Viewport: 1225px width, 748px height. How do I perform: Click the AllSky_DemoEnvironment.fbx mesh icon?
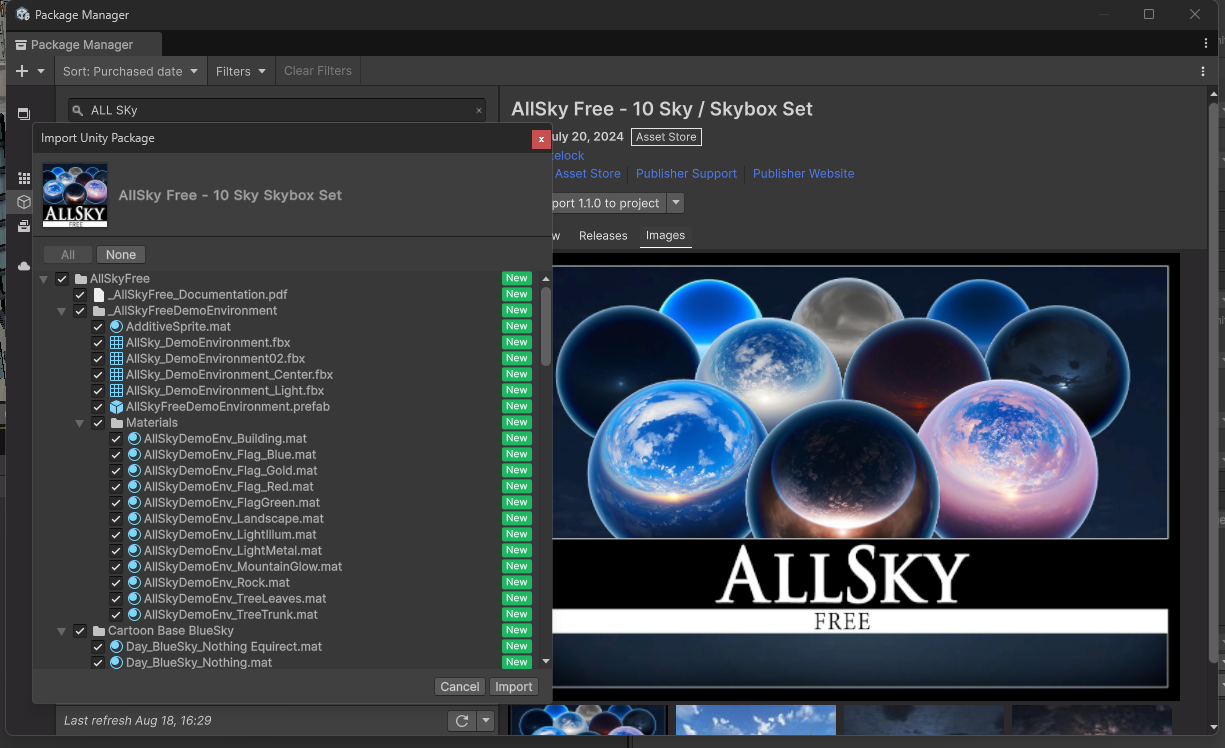(x=116, y=343)
